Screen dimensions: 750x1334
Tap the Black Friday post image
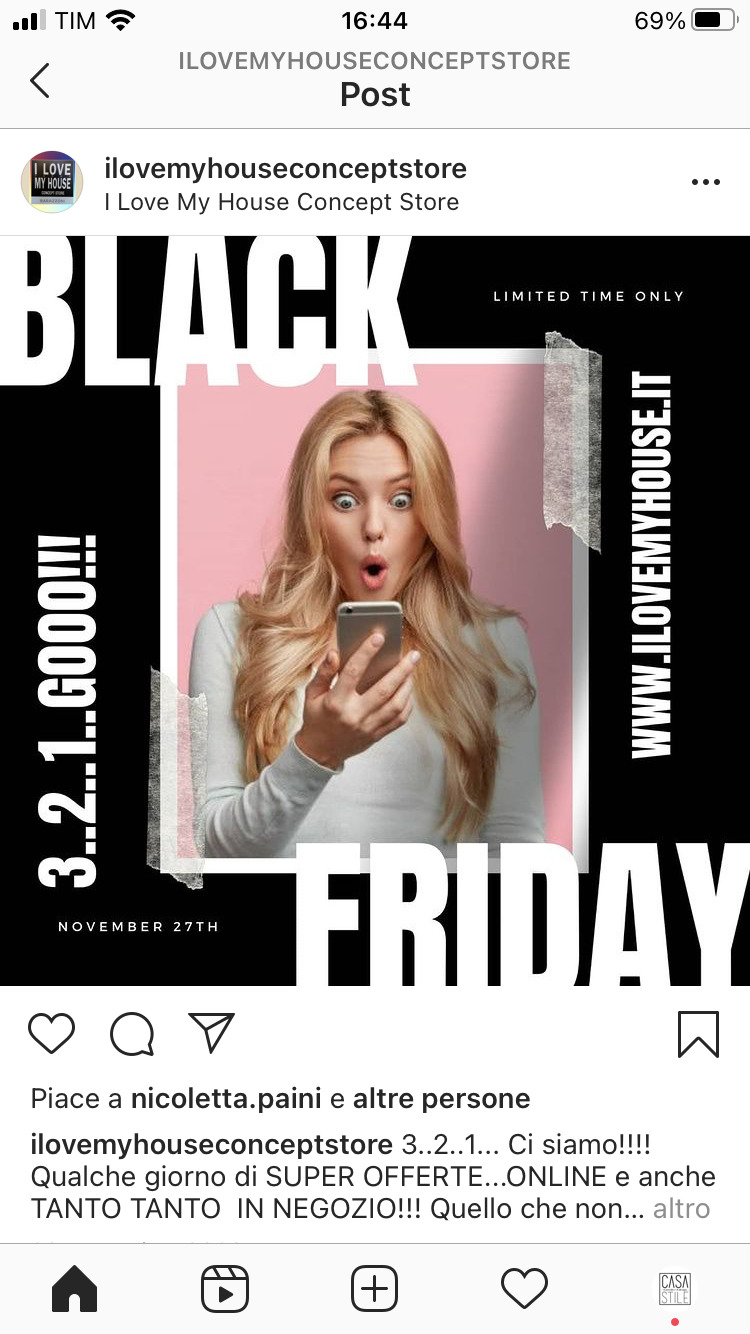tap(375, 610)
